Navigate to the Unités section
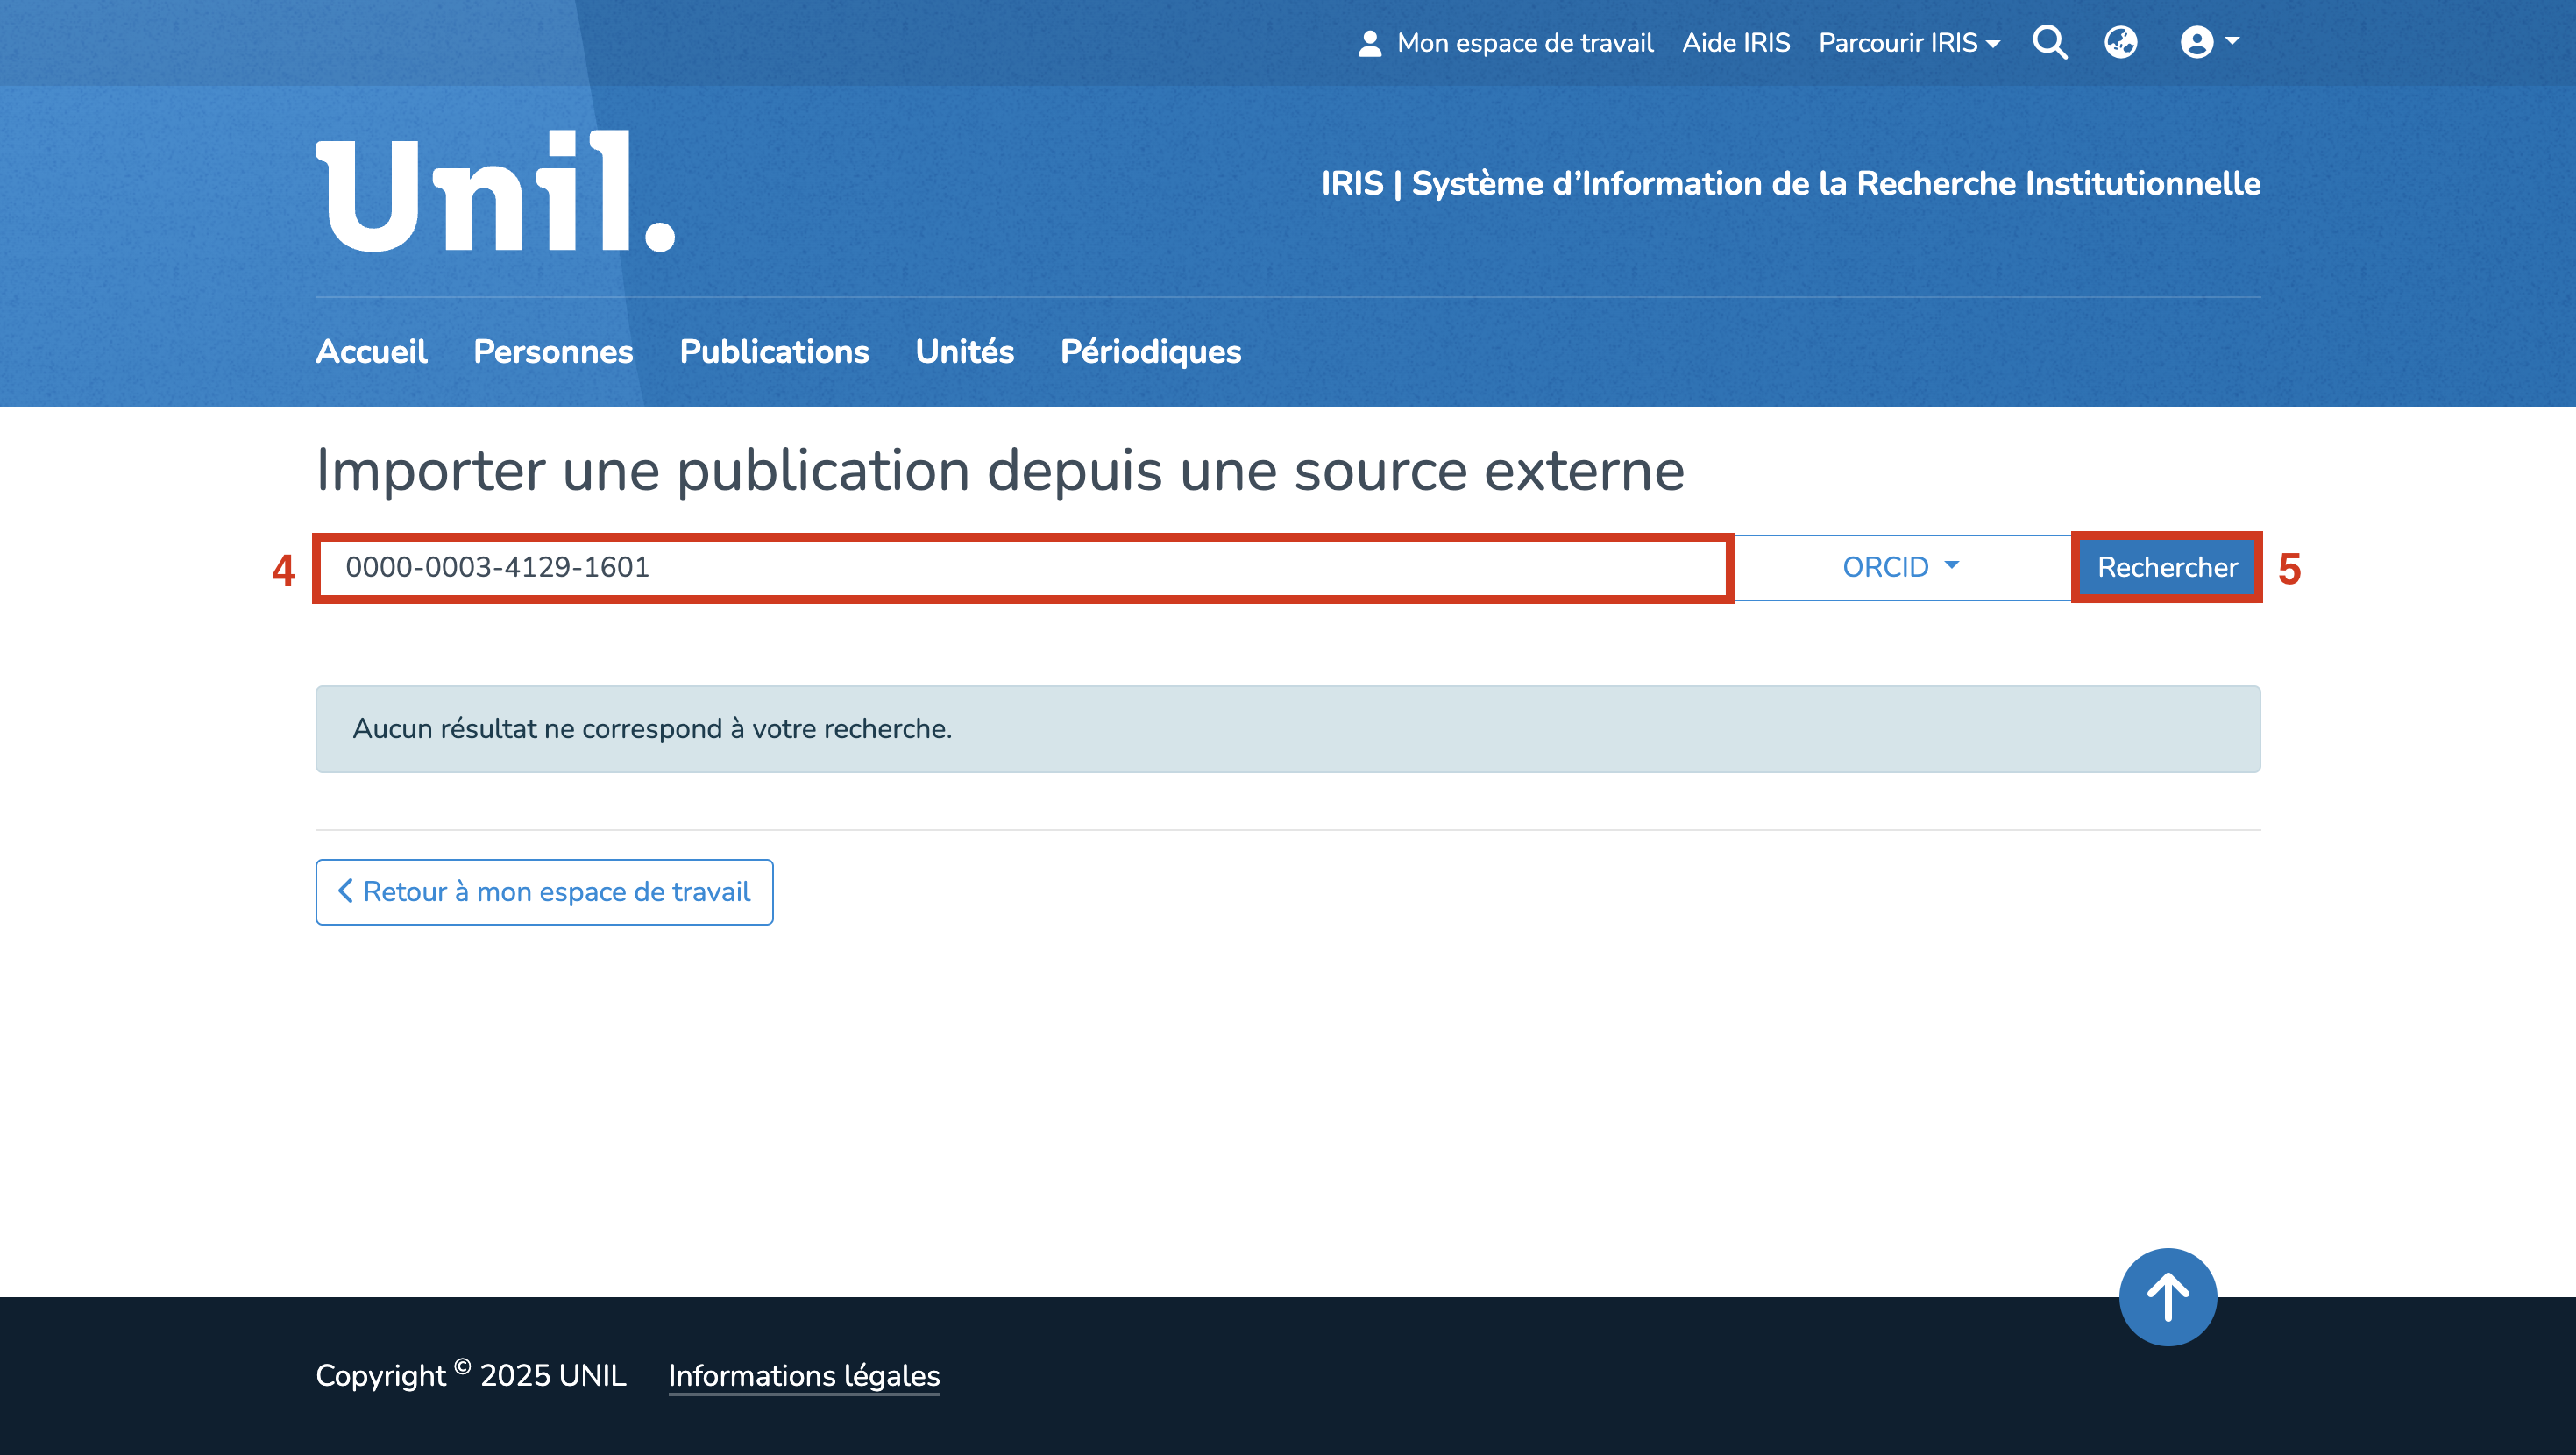This screenshot has width=2576, height=1455. 964,352
